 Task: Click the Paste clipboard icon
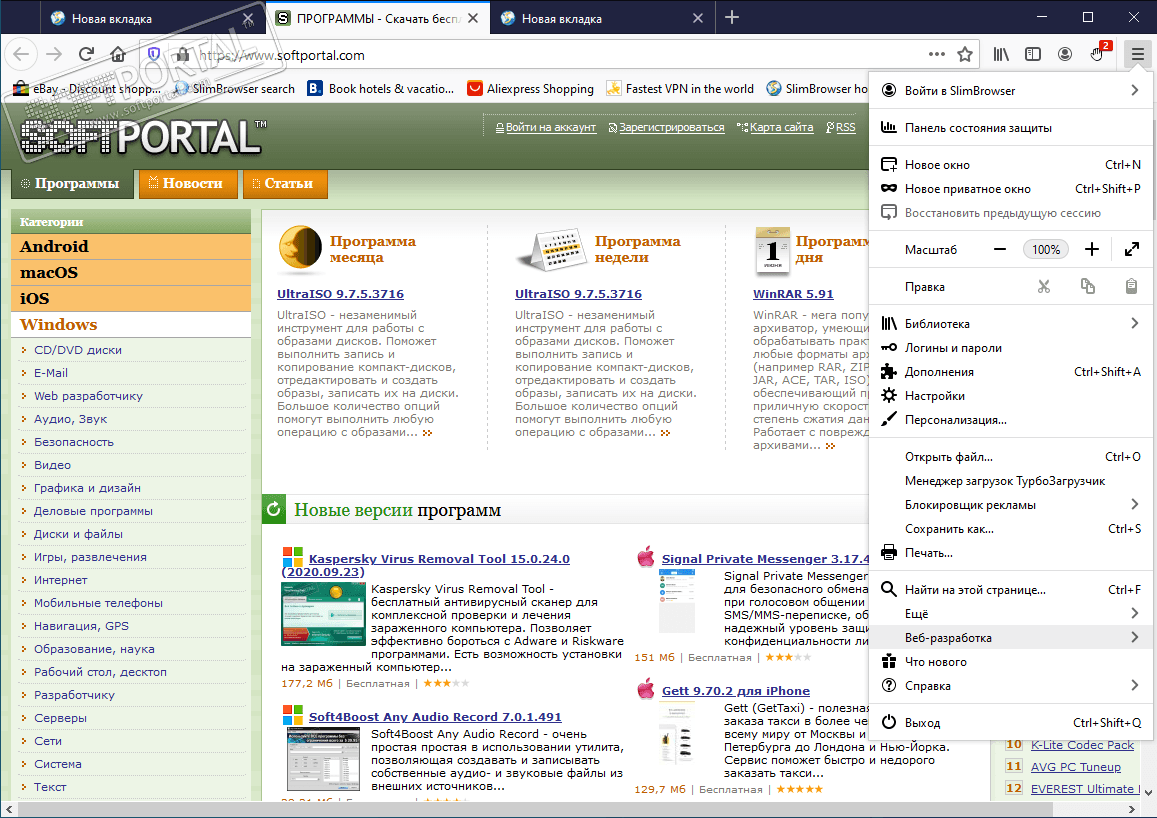(x=1131, y=286)
